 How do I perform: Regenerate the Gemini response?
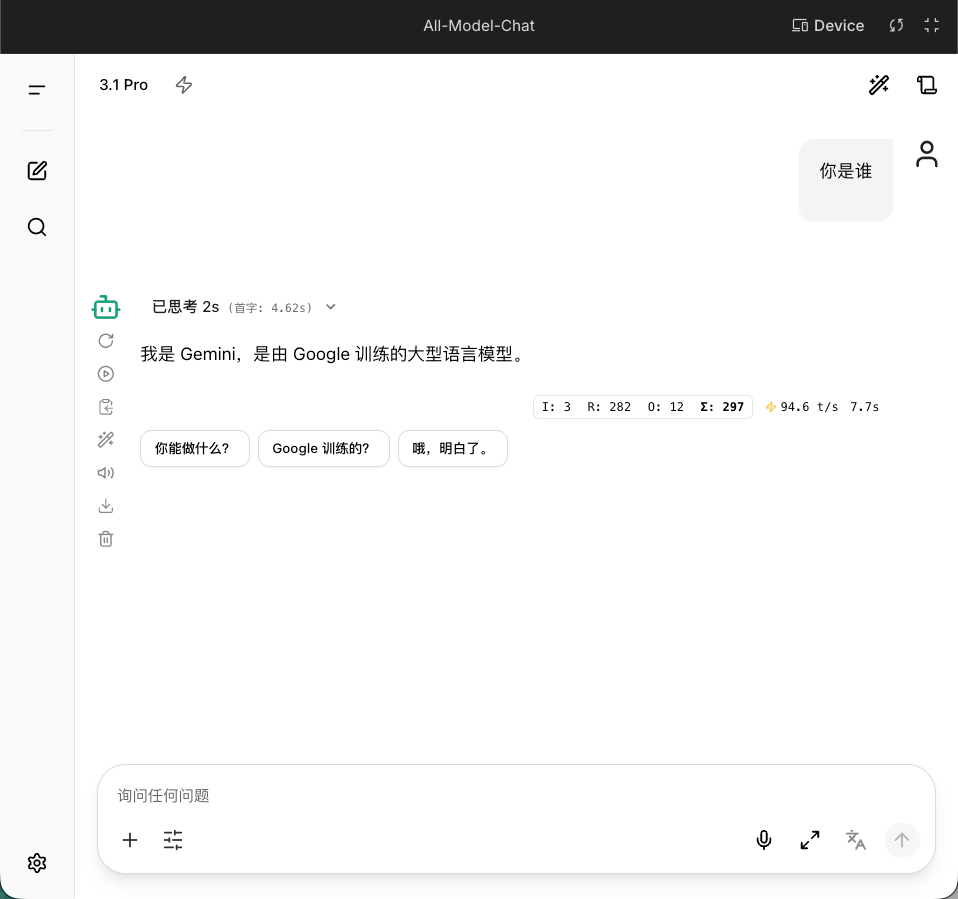(106, 340)
